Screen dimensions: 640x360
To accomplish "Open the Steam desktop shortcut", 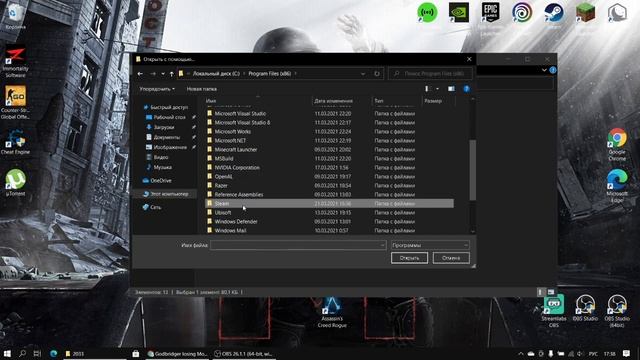I will [x=553, y=13].
